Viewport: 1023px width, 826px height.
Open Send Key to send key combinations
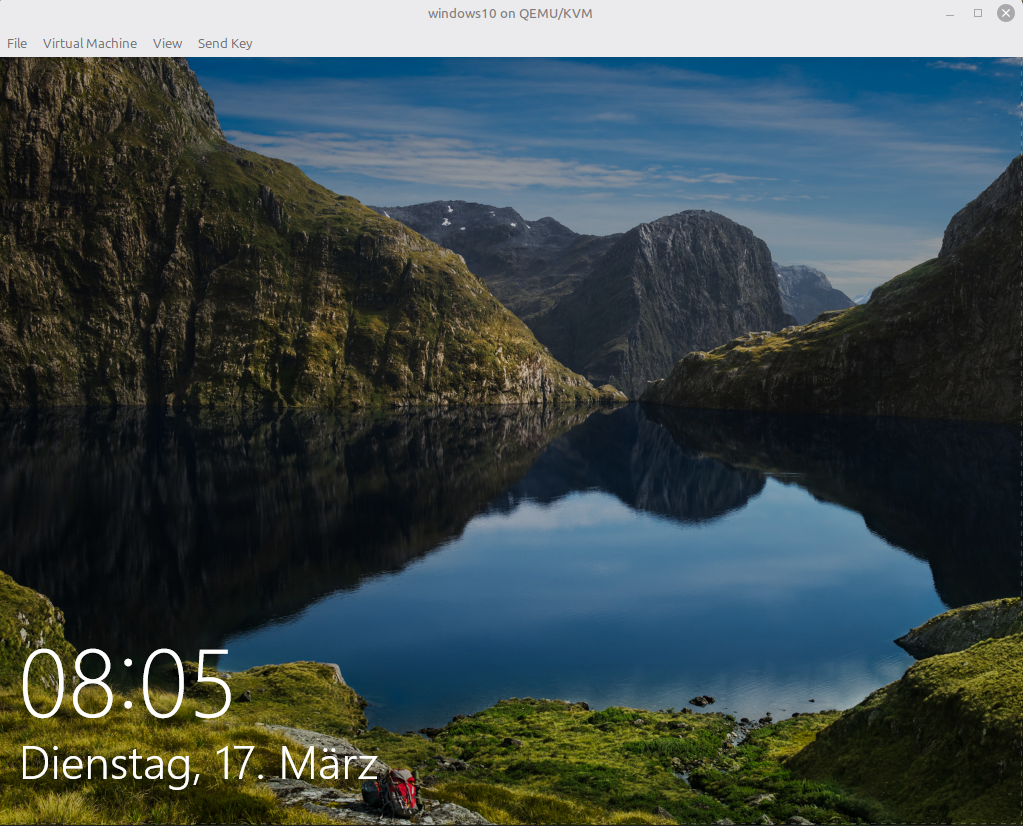pos(224,43)
